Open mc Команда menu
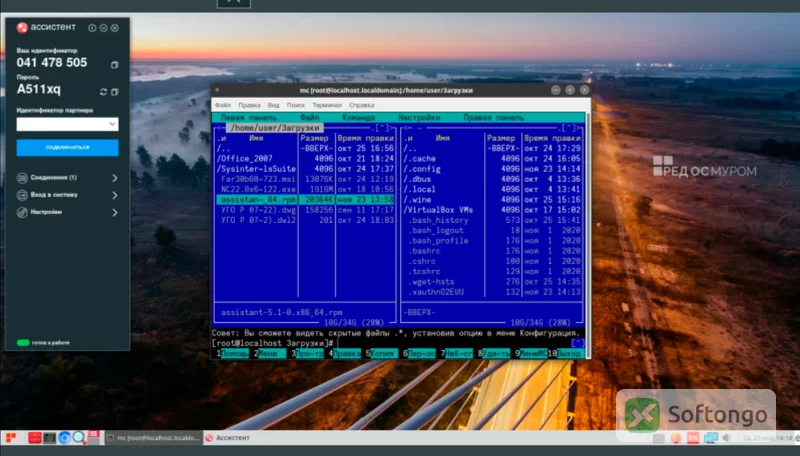The height and width of the screenshot is (456, 800). pyautogui.click(x=359, y=117)
